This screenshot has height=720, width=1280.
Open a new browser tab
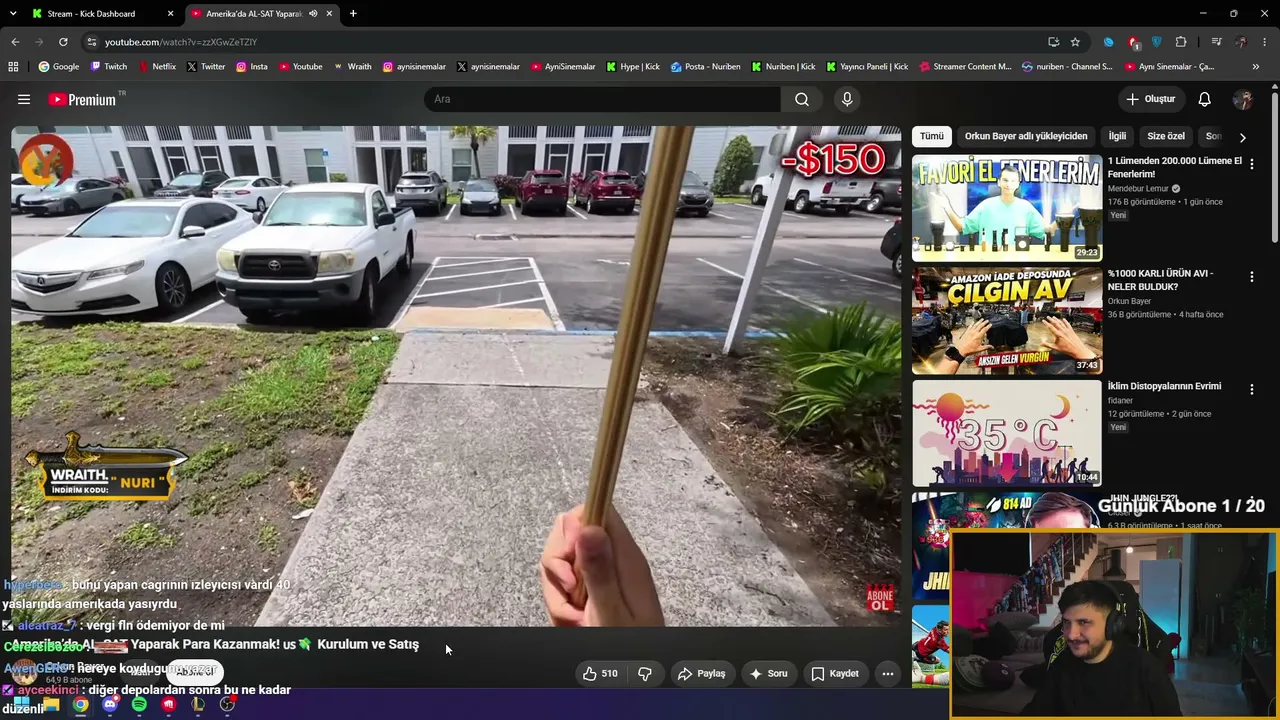pyautogui.click(x=353, y=14)
